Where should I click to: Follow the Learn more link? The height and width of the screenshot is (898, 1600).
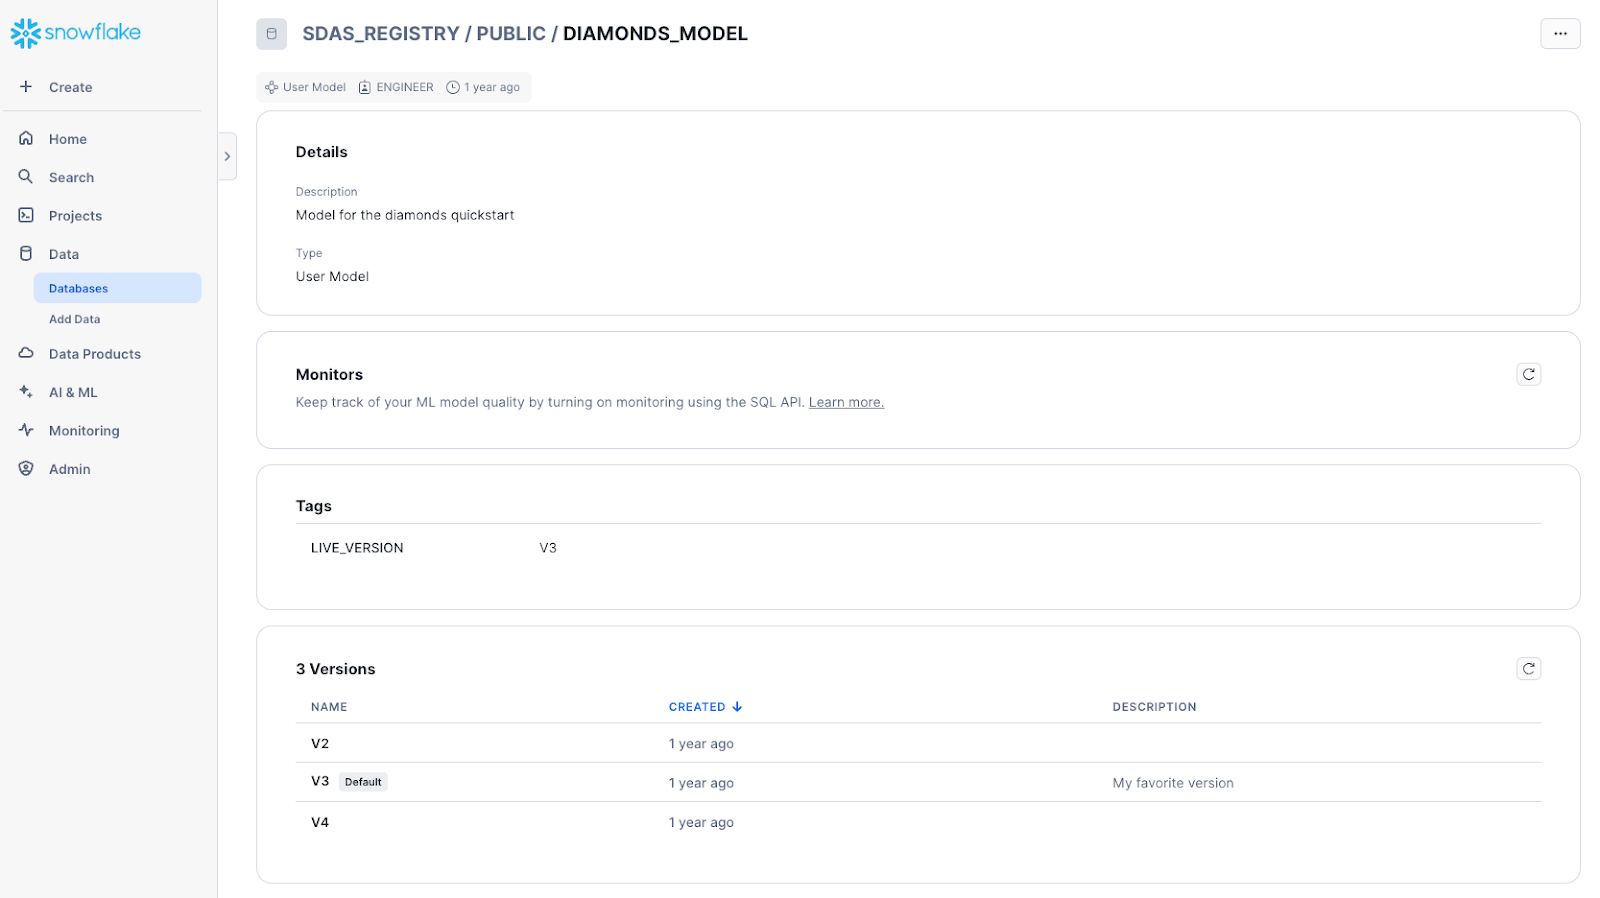pyautogui.click(x=846, y=402)
